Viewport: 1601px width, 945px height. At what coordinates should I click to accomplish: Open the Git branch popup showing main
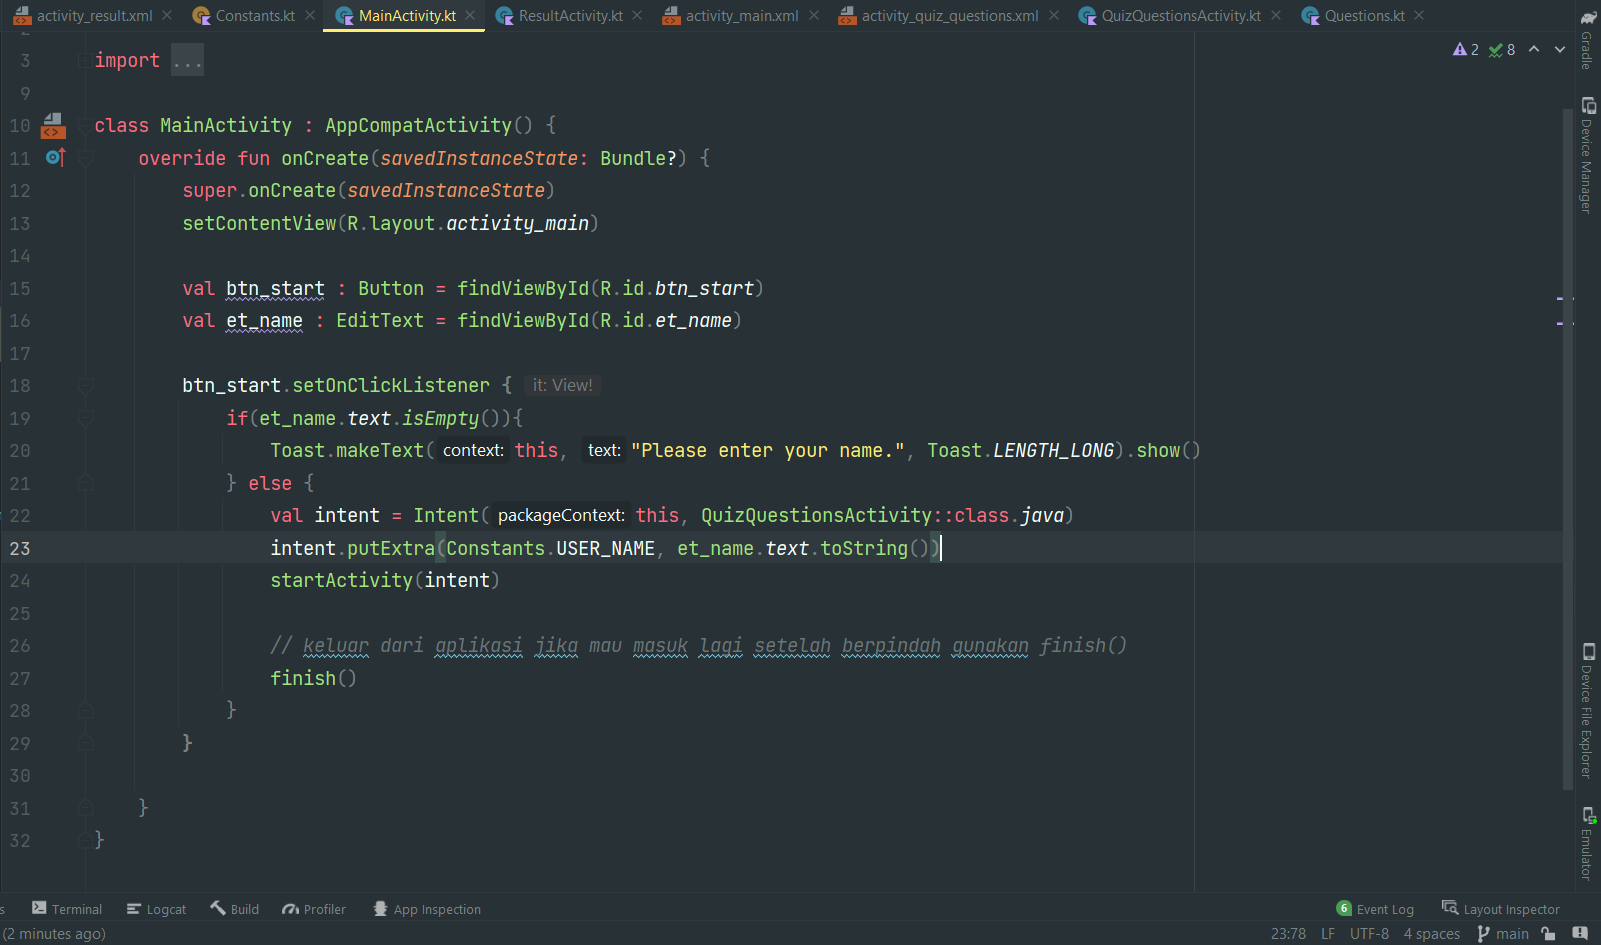pyautogui.click(x=1503, y=933)
